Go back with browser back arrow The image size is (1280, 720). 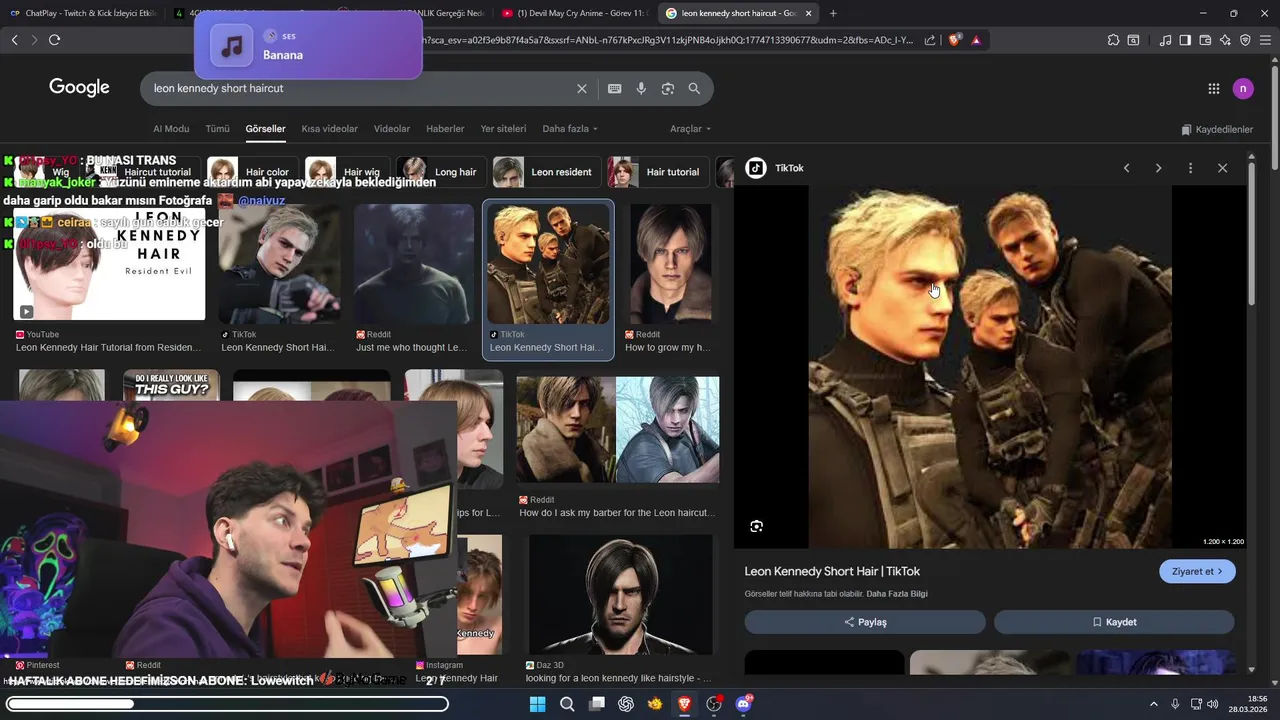click(14, 40)
